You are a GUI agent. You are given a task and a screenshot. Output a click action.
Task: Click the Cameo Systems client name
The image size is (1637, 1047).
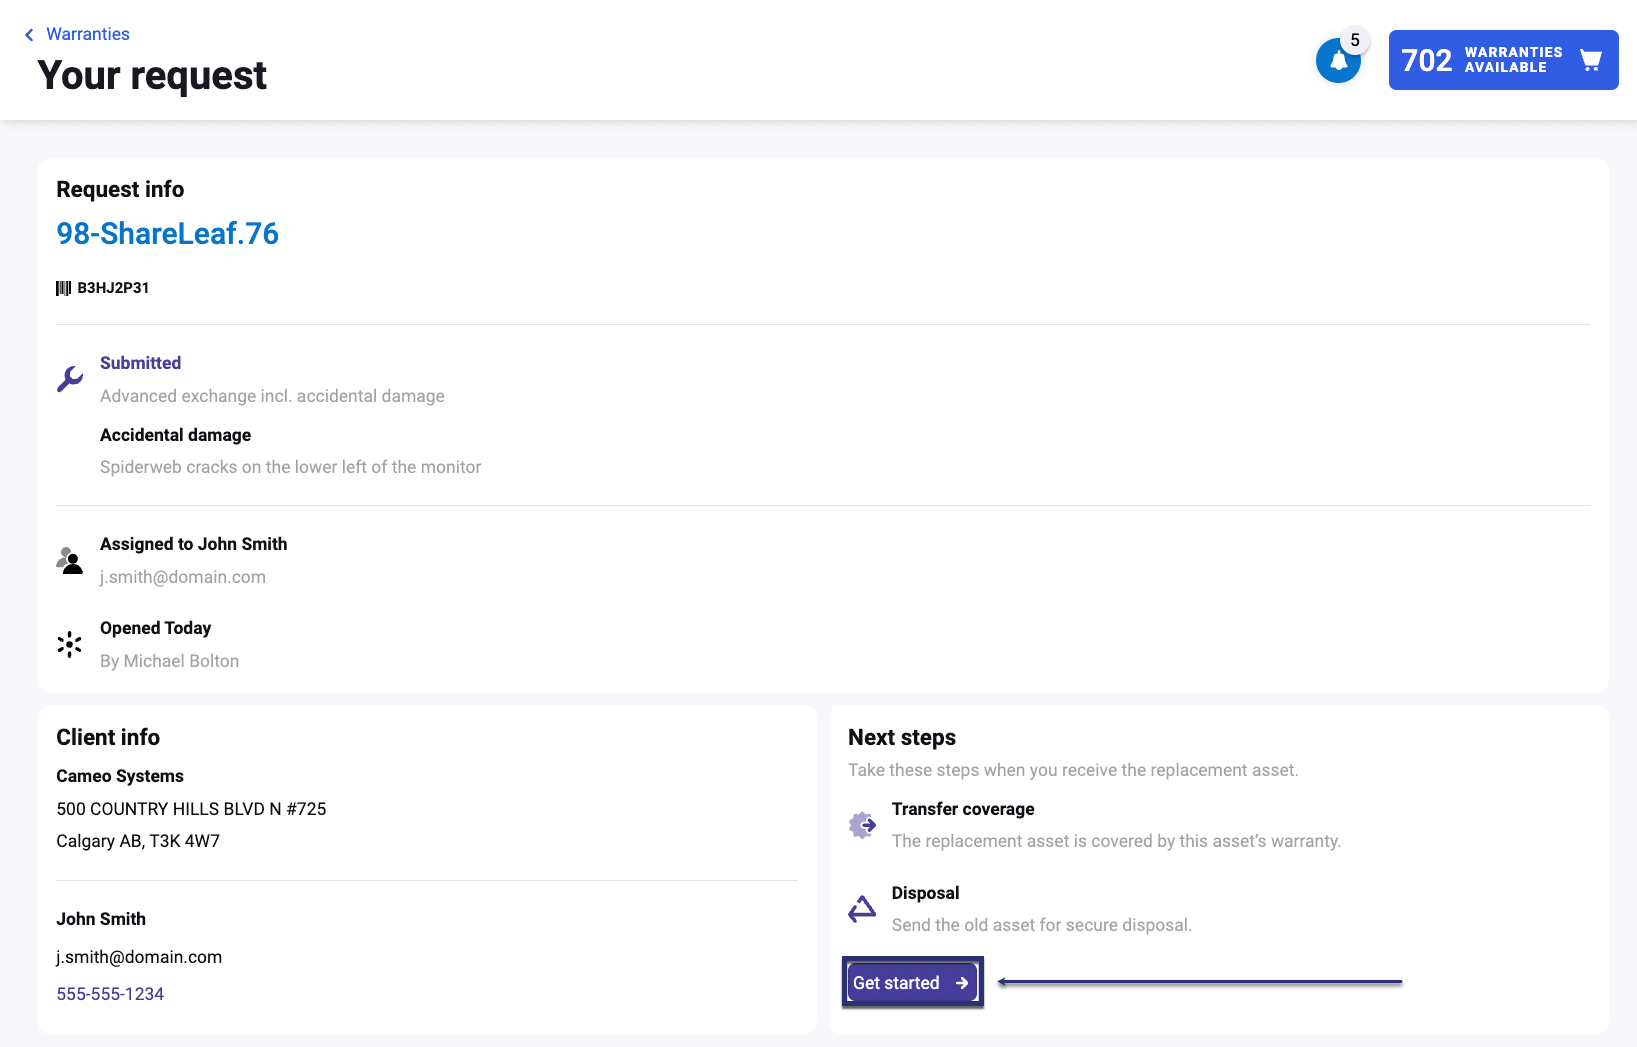(x=120, y=776)
